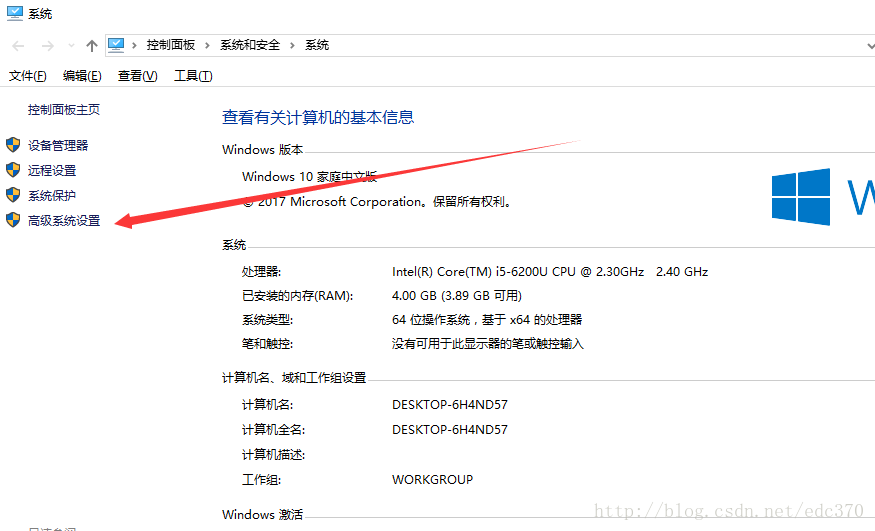
Task: Click shield icon beside 高级系统设置
Action: [13, 220]
